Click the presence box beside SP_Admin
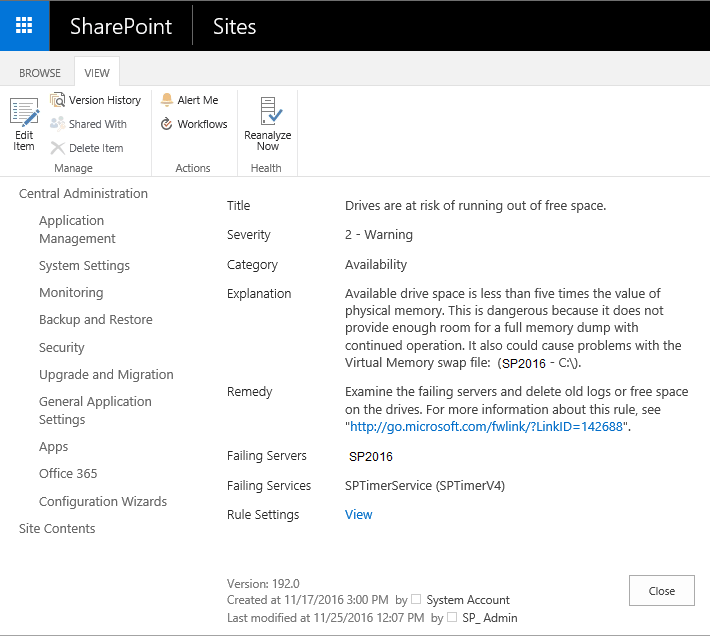The width and height of the screenshot is (710, 639). coord(452,617)
